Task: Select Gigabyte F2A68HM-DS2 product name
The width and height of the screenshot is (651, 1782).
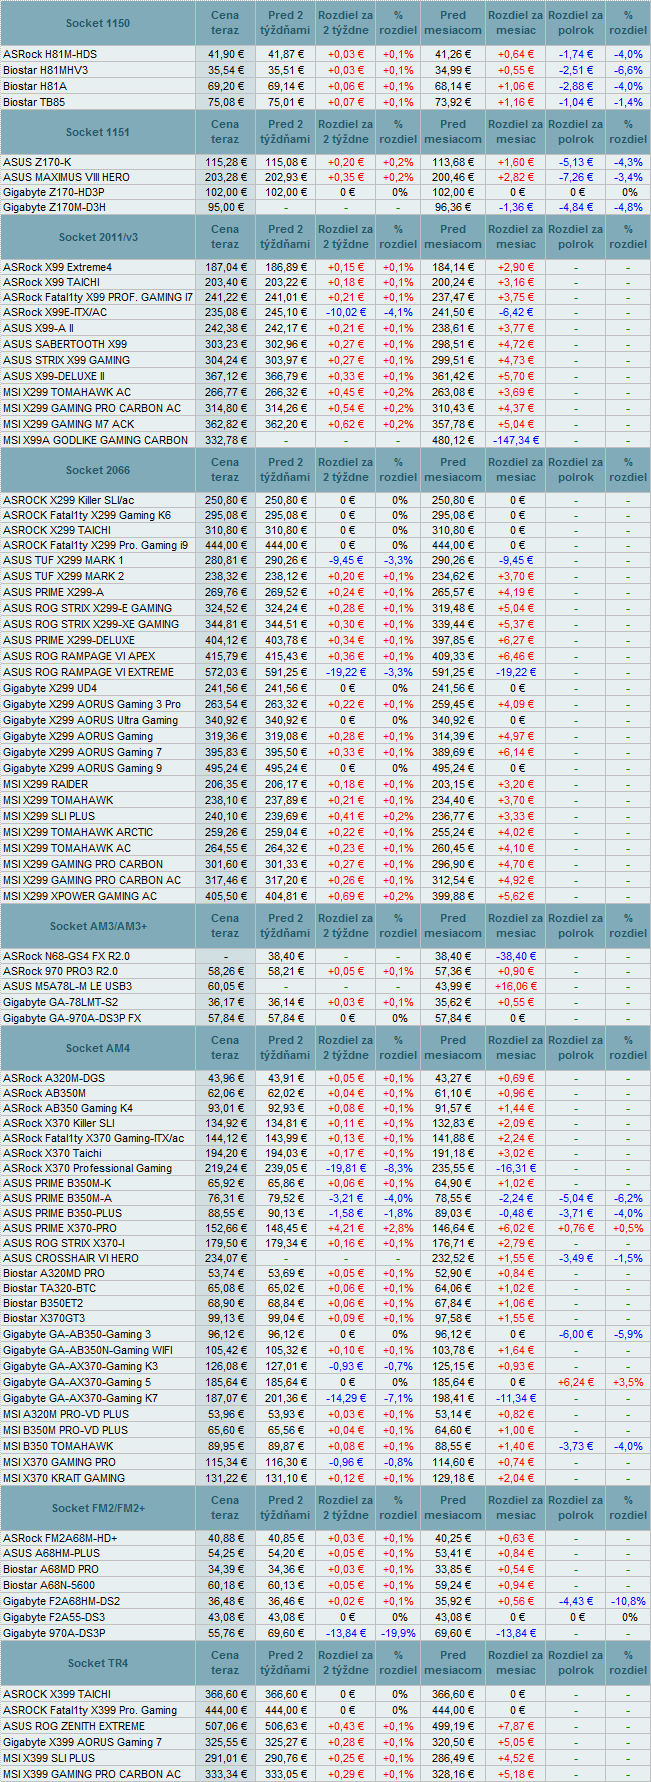Action: click(x=61, y=1601)
